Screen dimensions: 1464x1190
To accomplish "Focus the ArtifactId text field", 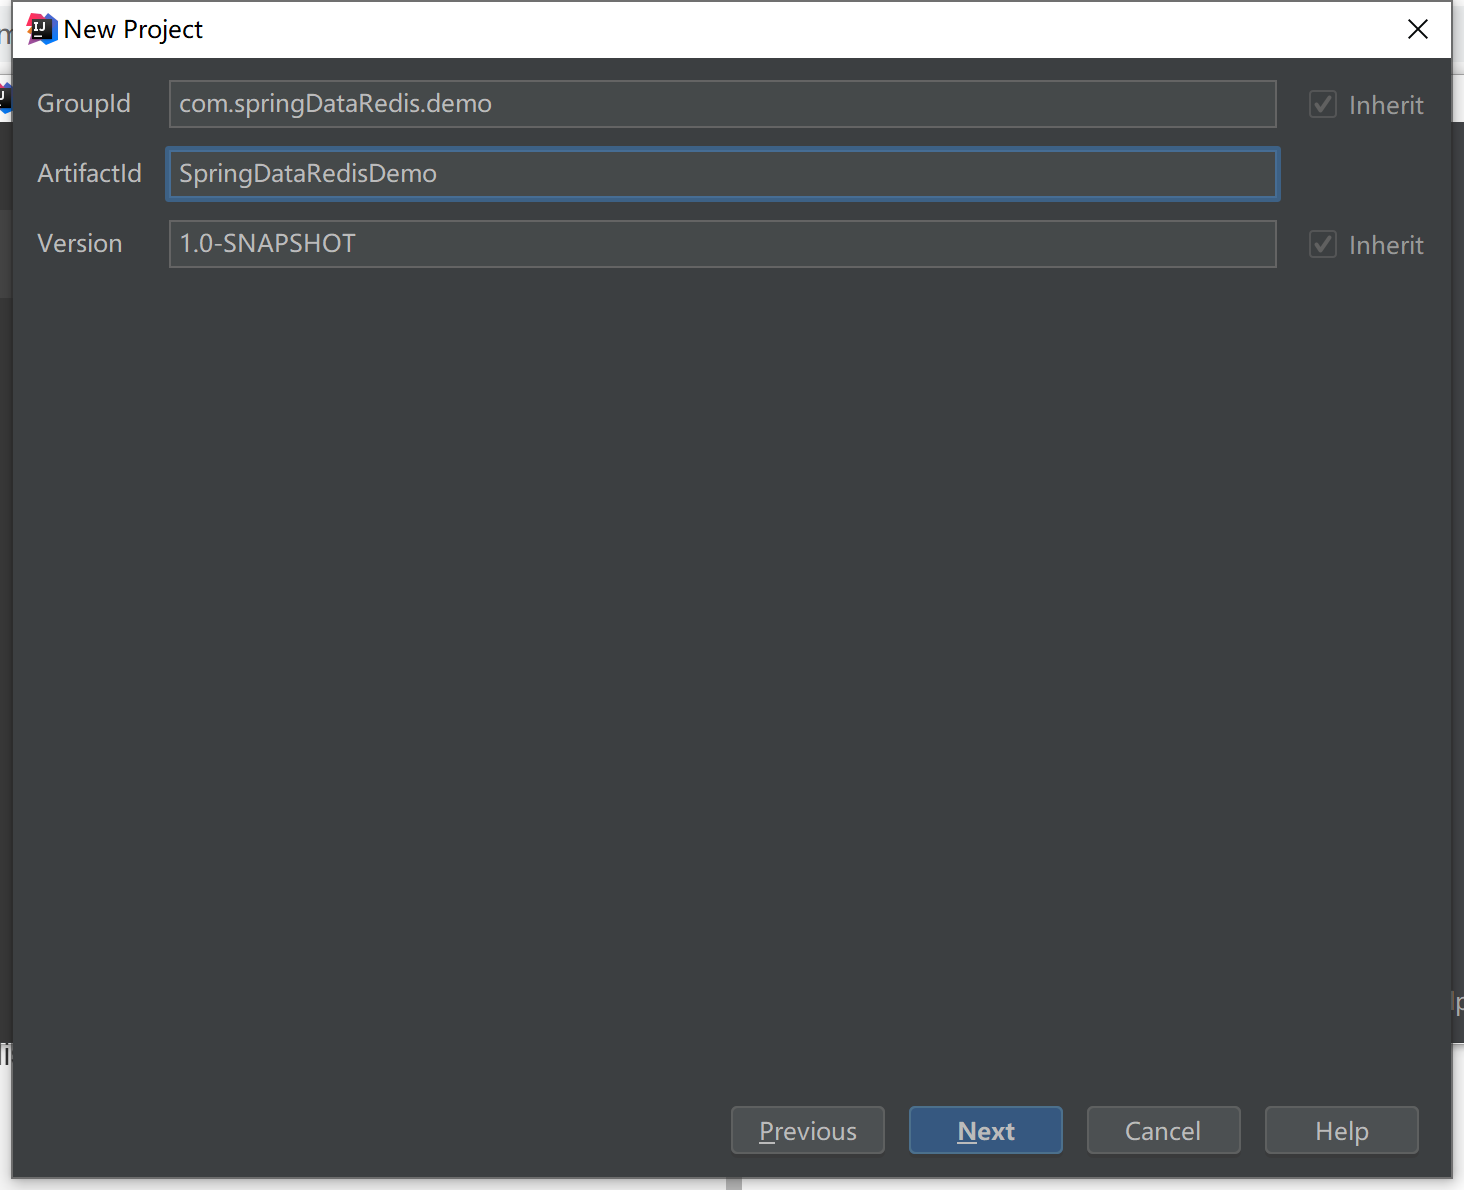I will point(722,174).
